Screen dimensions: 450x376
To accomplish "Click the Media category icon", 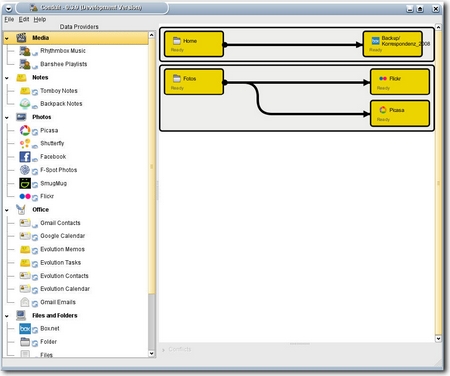I will click(21, 38).
